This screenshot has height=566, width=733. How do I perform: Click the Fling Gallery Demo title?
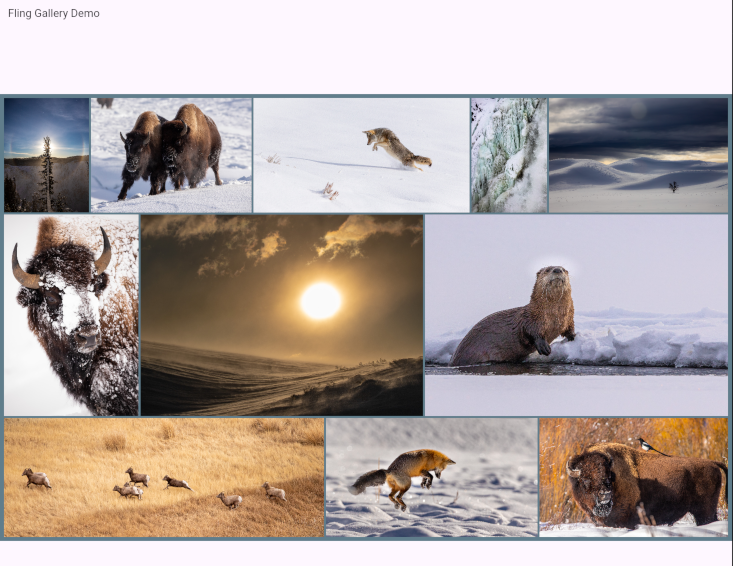(54, 13)
